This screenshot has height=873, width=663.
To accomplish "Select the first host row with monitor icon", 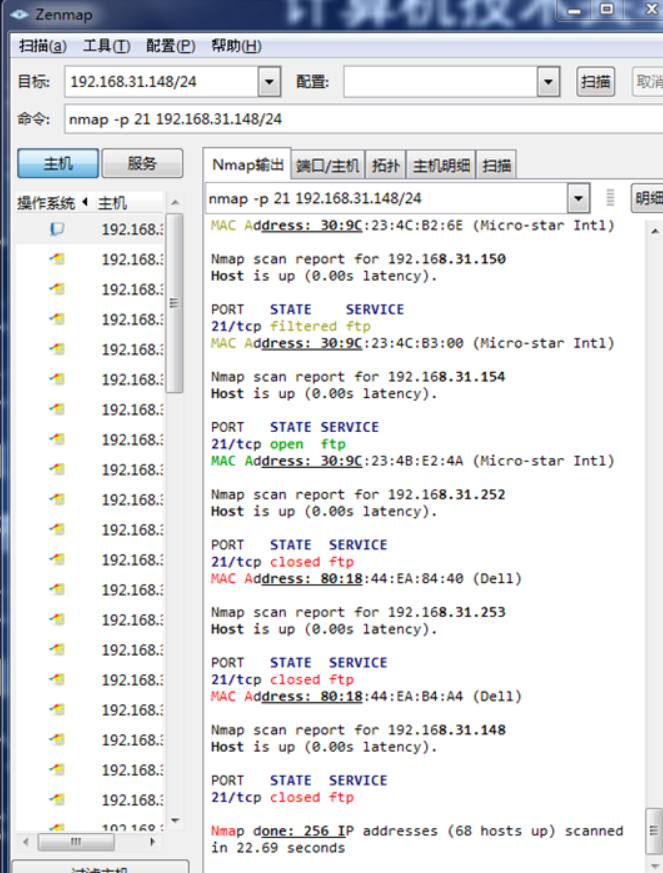I will click(x=91, y=229).
